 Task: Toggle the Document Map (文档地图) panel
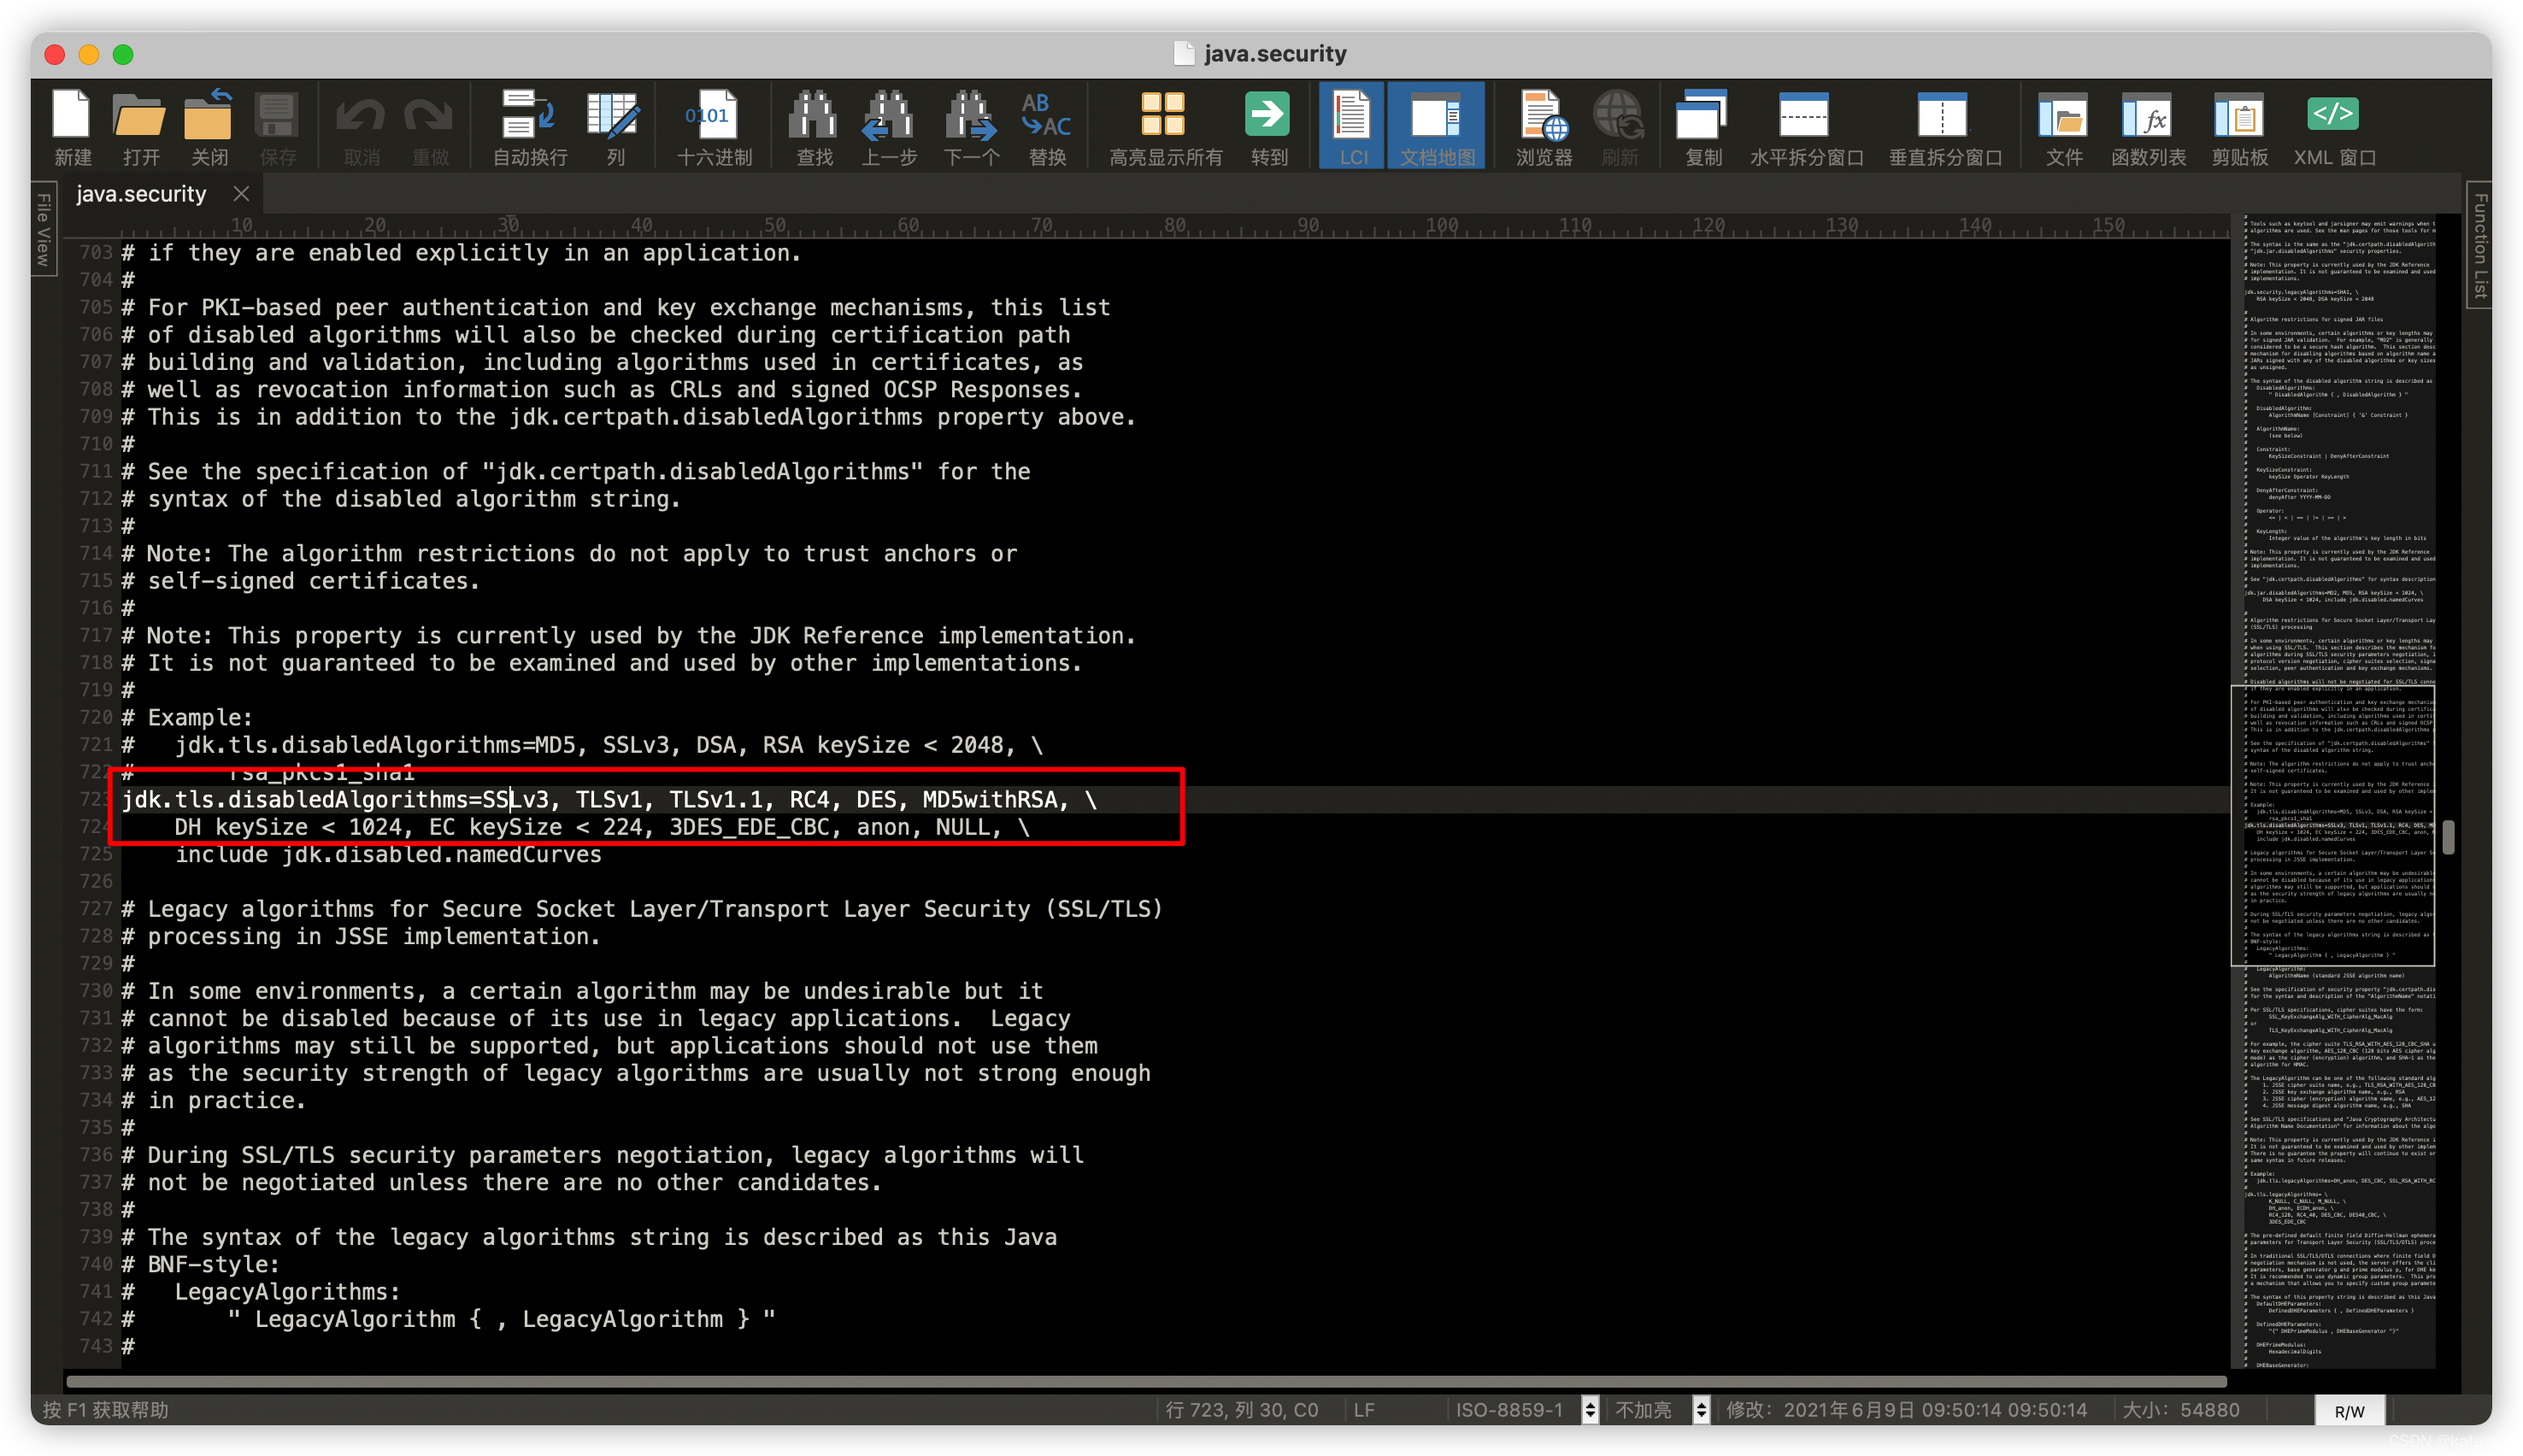[x=1437, y=127]
